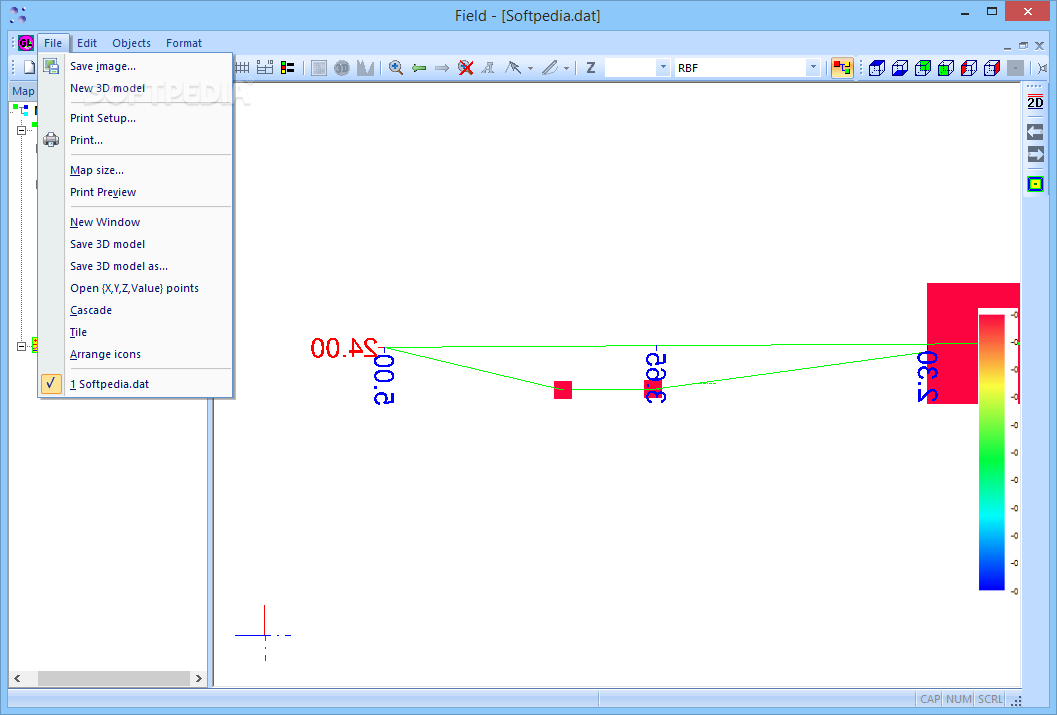Choose New 3D model menu entry
Screen dimensions: 1057x715
[x=135, y=88]
